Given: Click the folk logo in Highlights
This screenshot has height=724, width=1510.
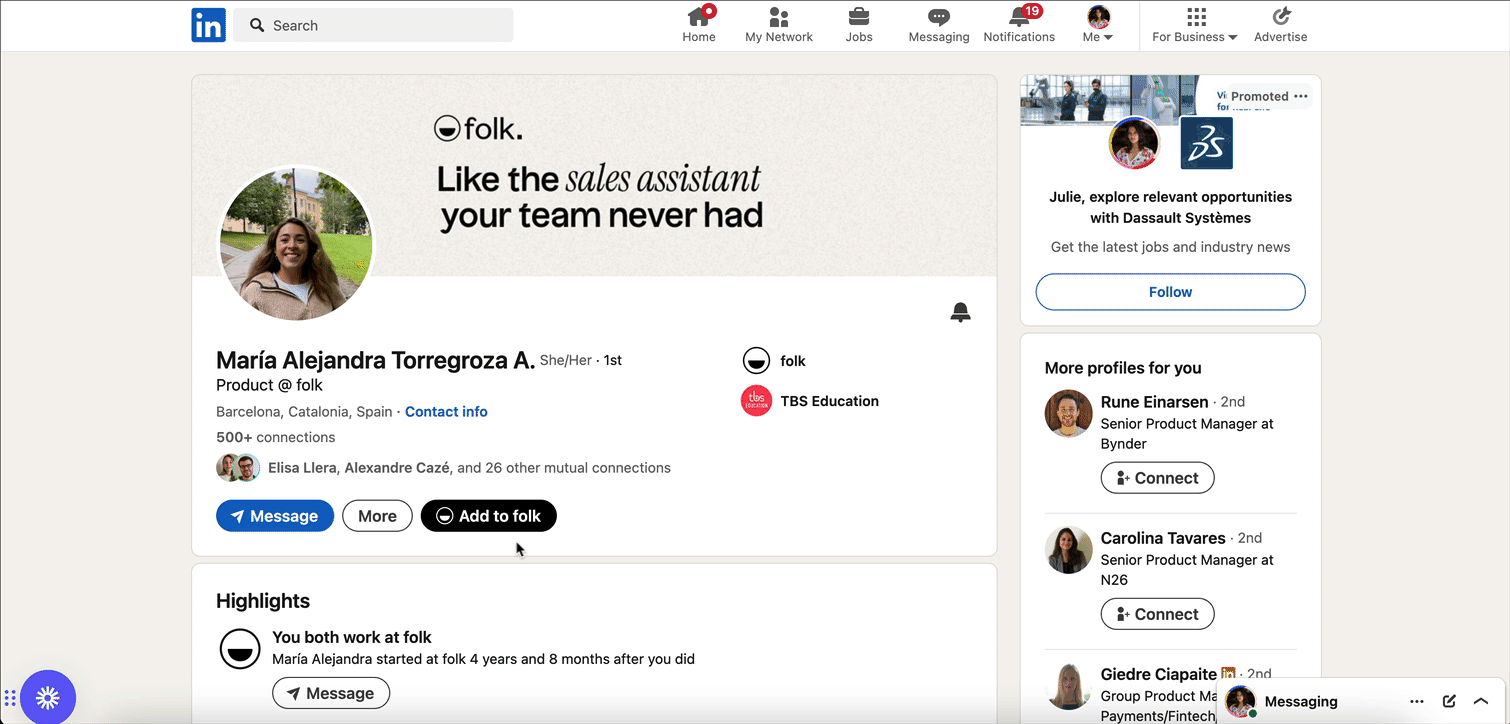Looking at the screenshot, I should coord(240,649).
